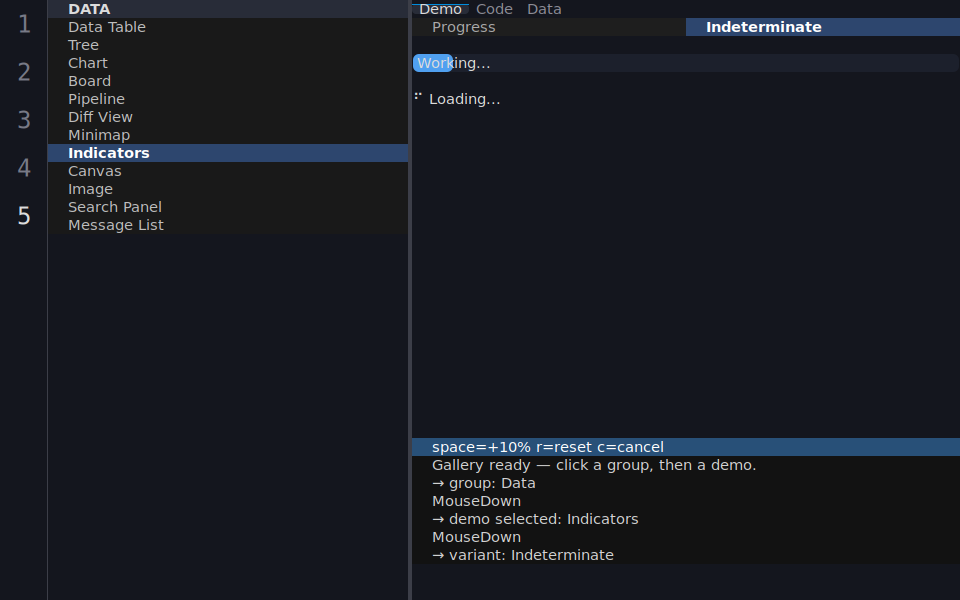Screen dimensions: 960x600
Task: Click the 'space=+10% r=reset c=cancel' hint line
Action: pyautogui.click(x=686, y=447)
